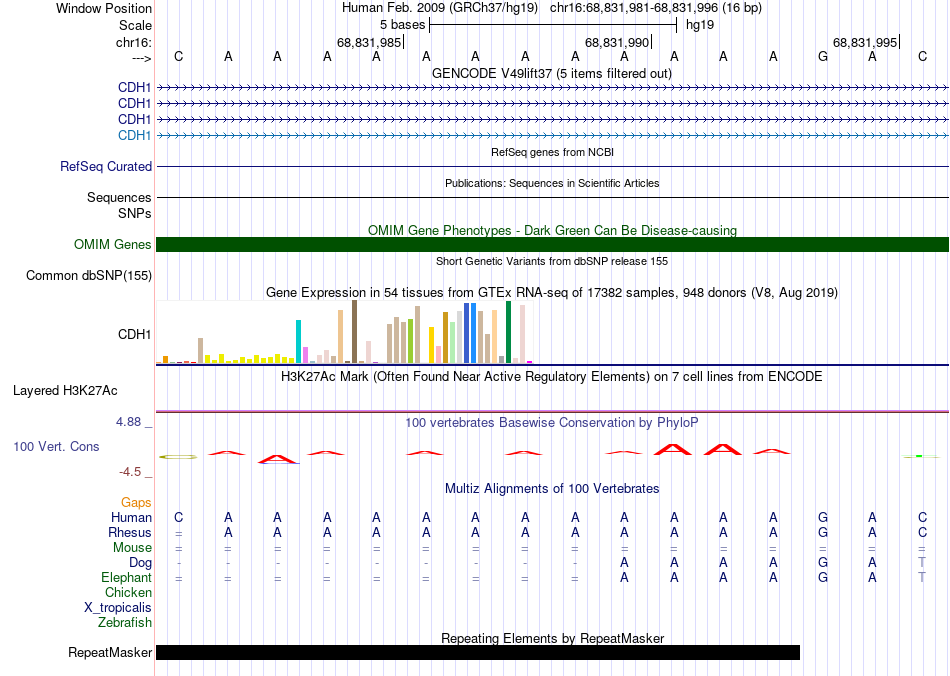The width and height of the screenshot is (950, 676).
Task: Click the tallest brown GTEx expression bar
Action: 354,331
